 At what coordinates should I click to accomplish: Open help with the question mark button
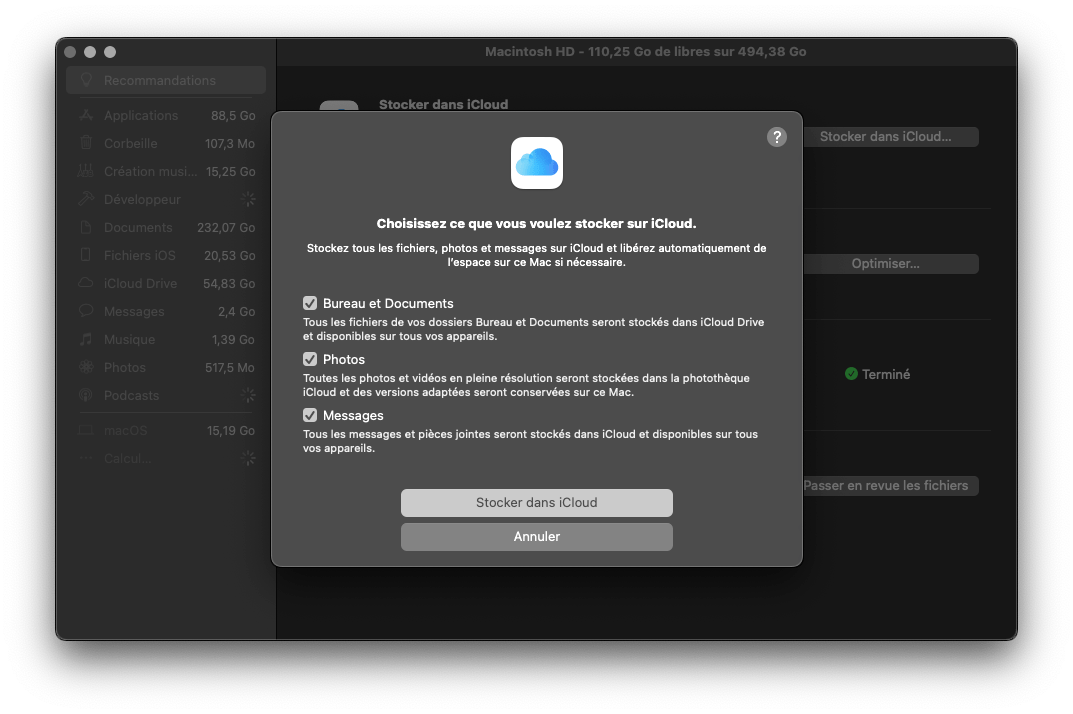(x=777, y=137)
